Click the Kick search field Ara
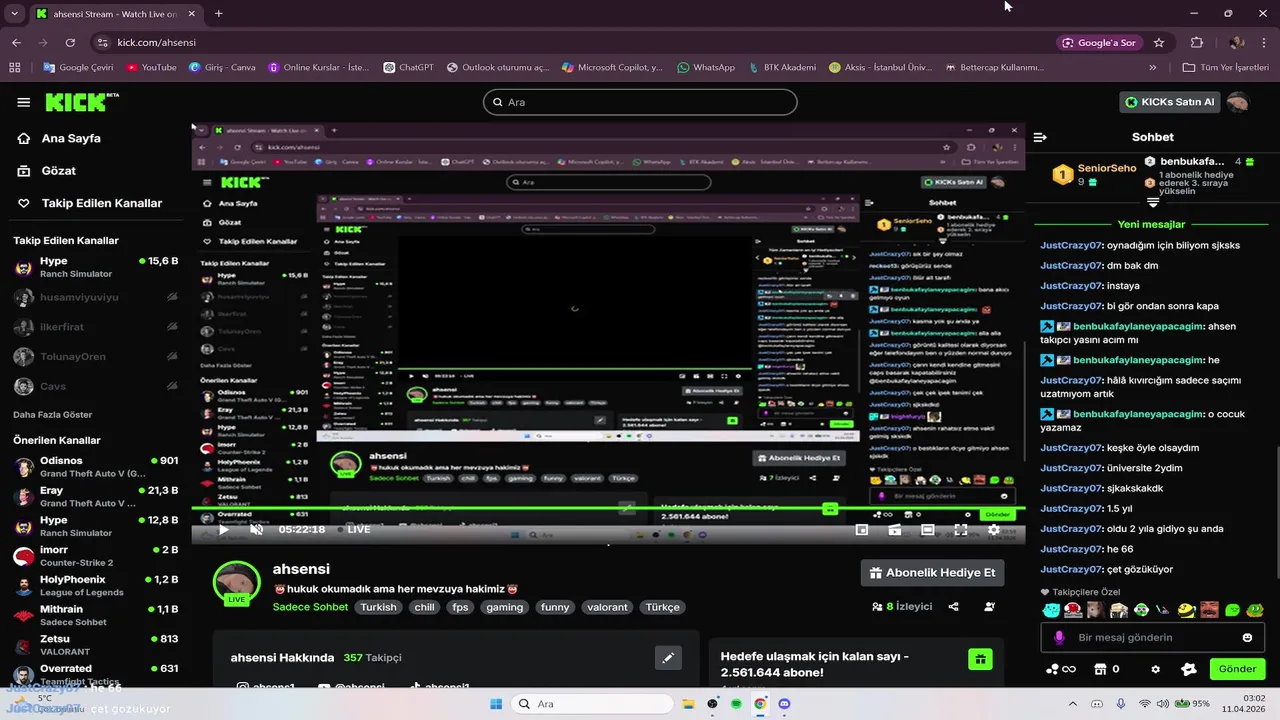The height and width of the screenshot is (720, 1280). pos(640,102)
